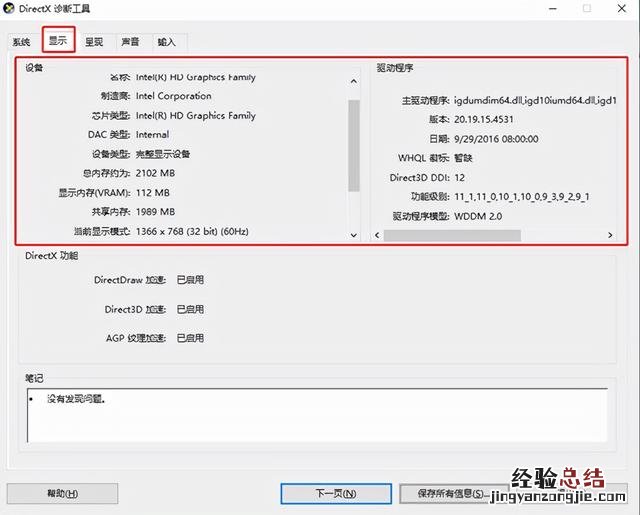Click the driver panel right scroll arrow
640x515 pixels.
click(x=610, y=235)
